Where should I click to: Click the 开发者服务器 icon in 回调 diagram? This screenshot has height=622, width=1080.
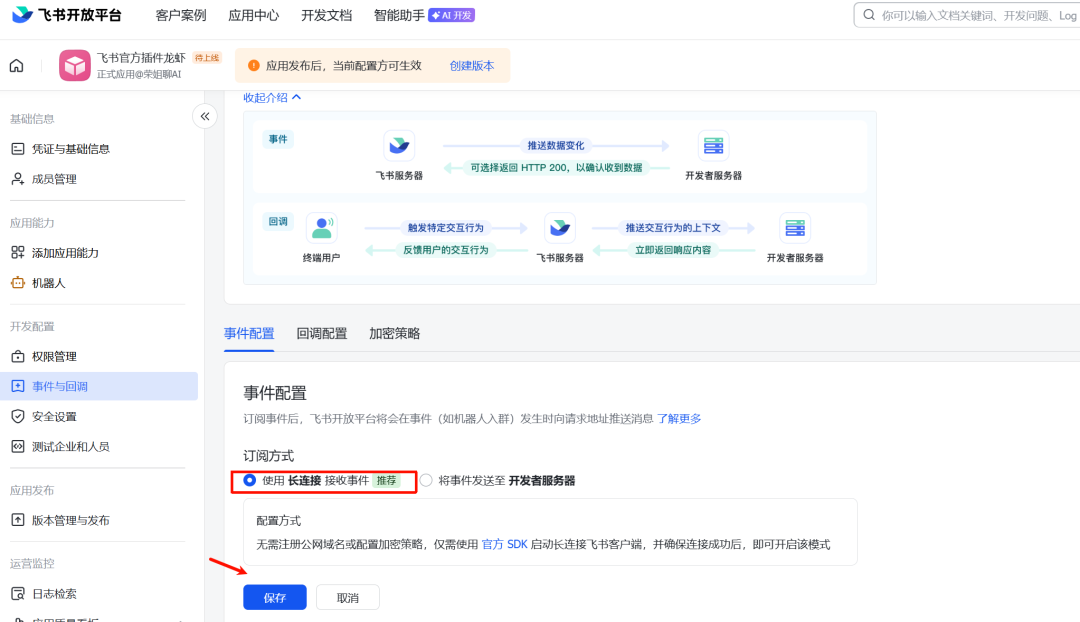(x=795, y=228)
